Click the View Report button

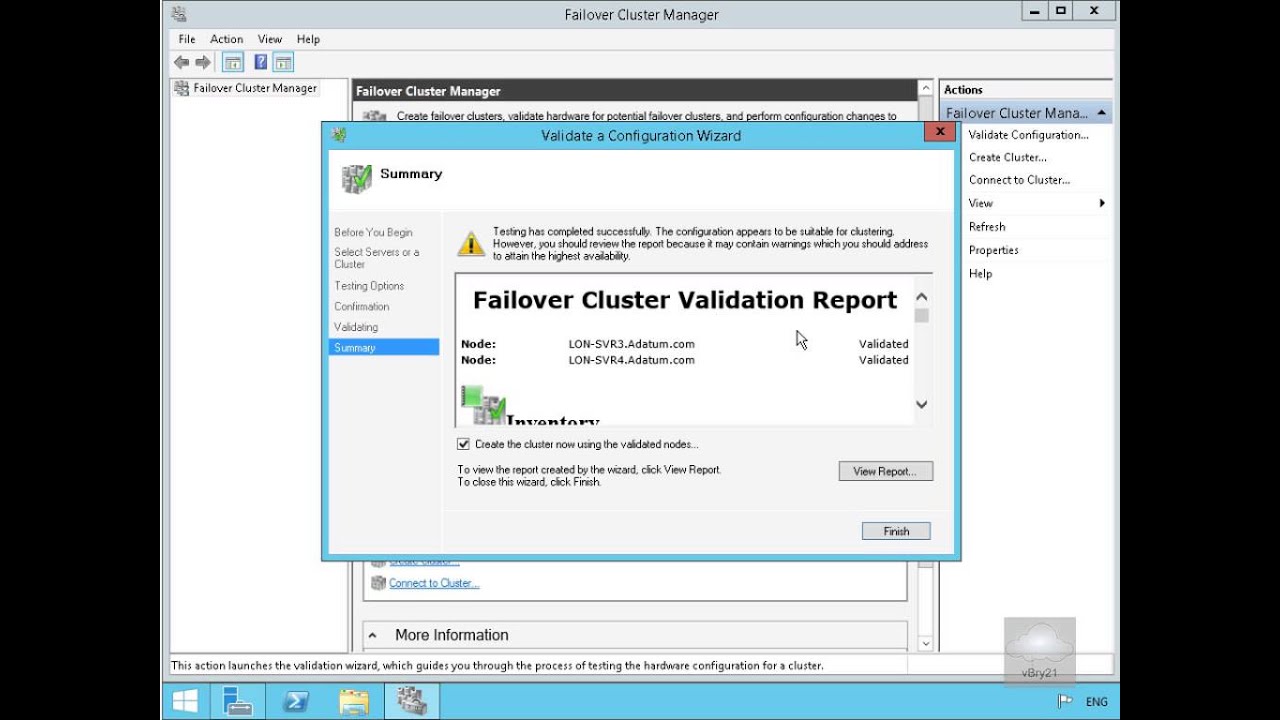886,471
